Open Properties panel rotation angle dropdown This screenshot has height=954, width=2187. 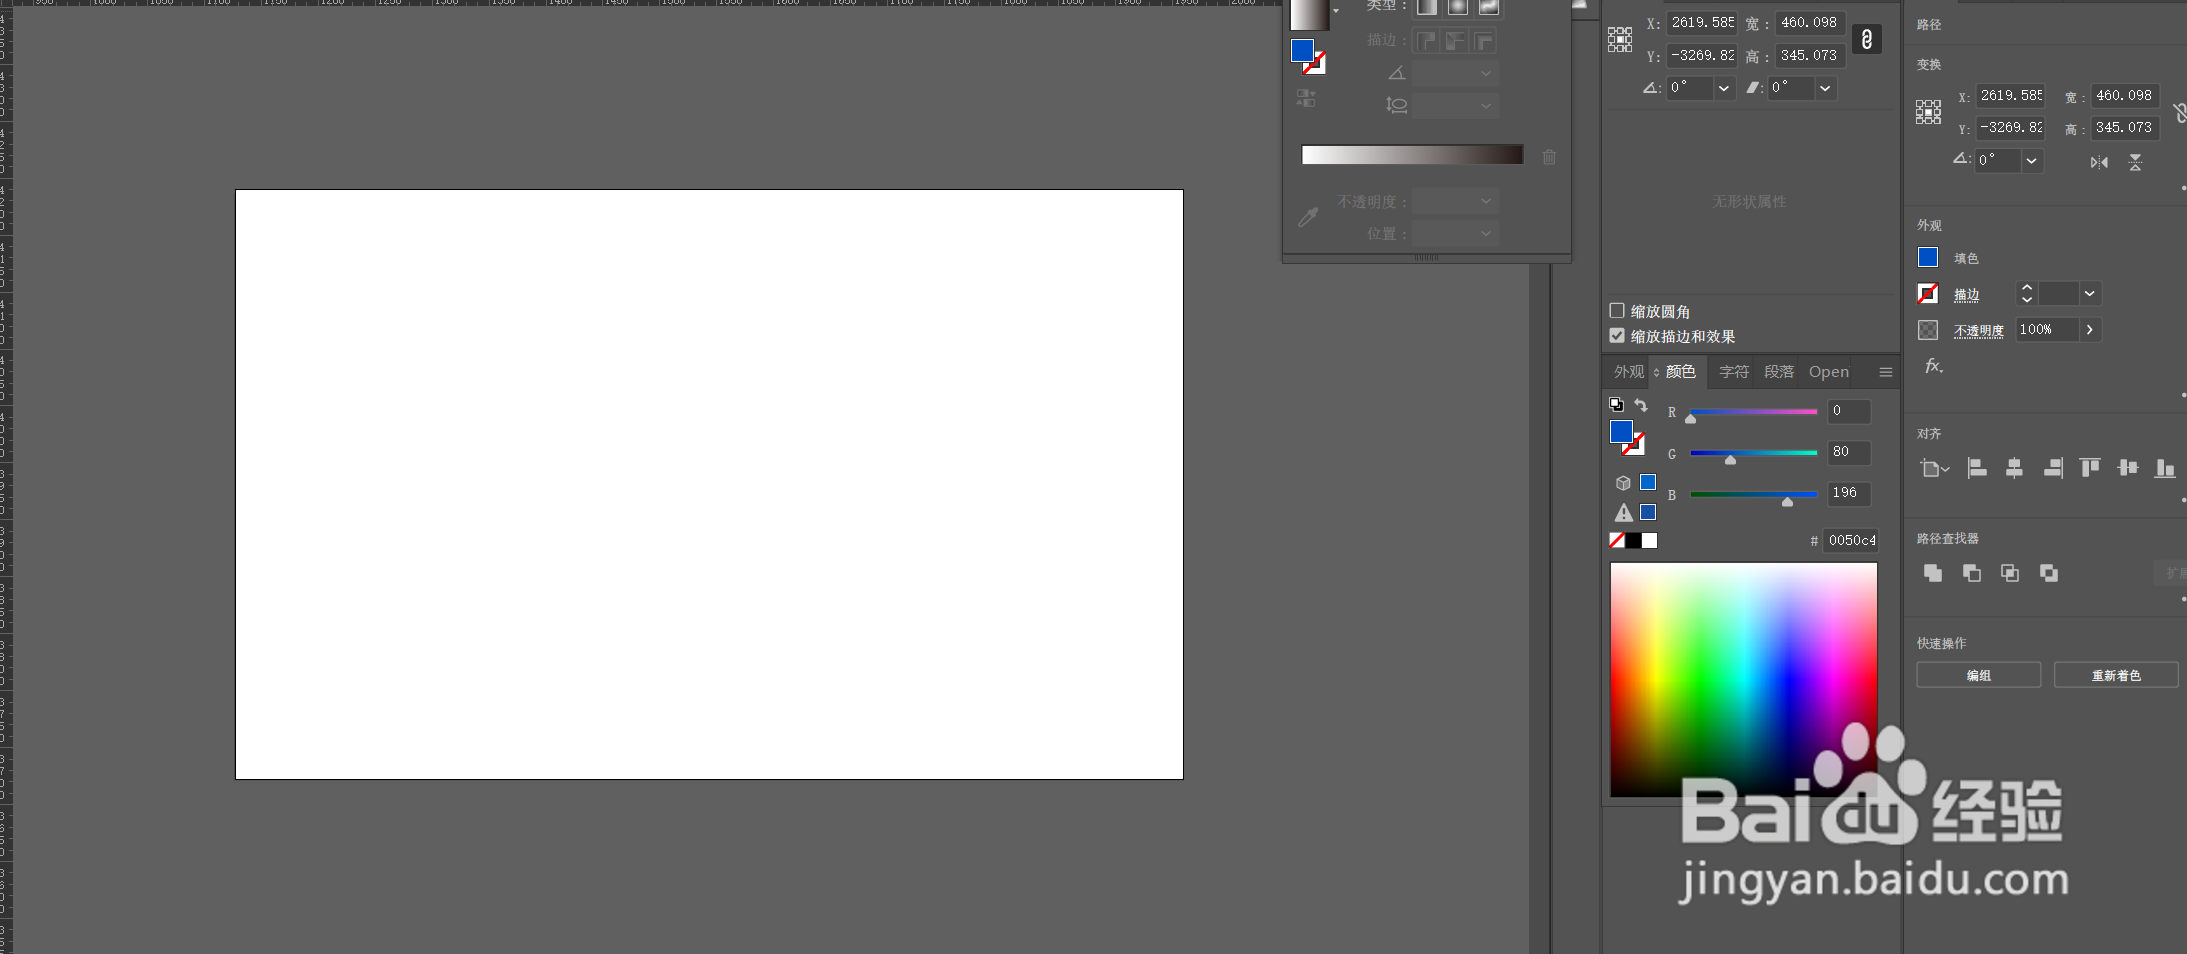tap(2031, 160)
